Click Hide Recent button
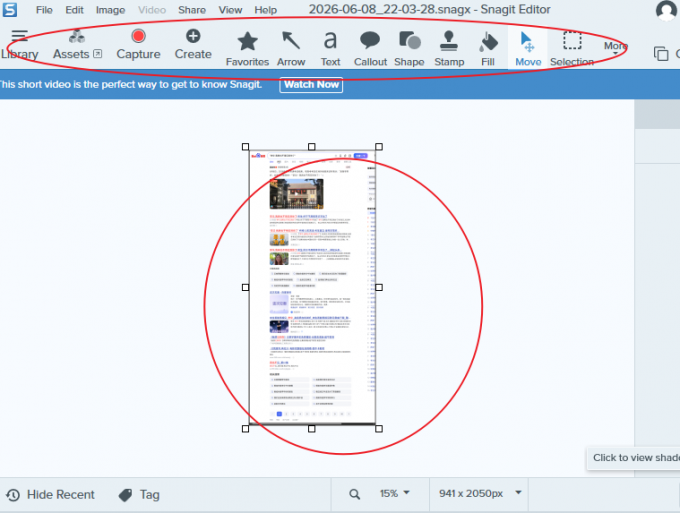This screenshot has height=513, width=680. pyautogui.click(x=50, y=495)
